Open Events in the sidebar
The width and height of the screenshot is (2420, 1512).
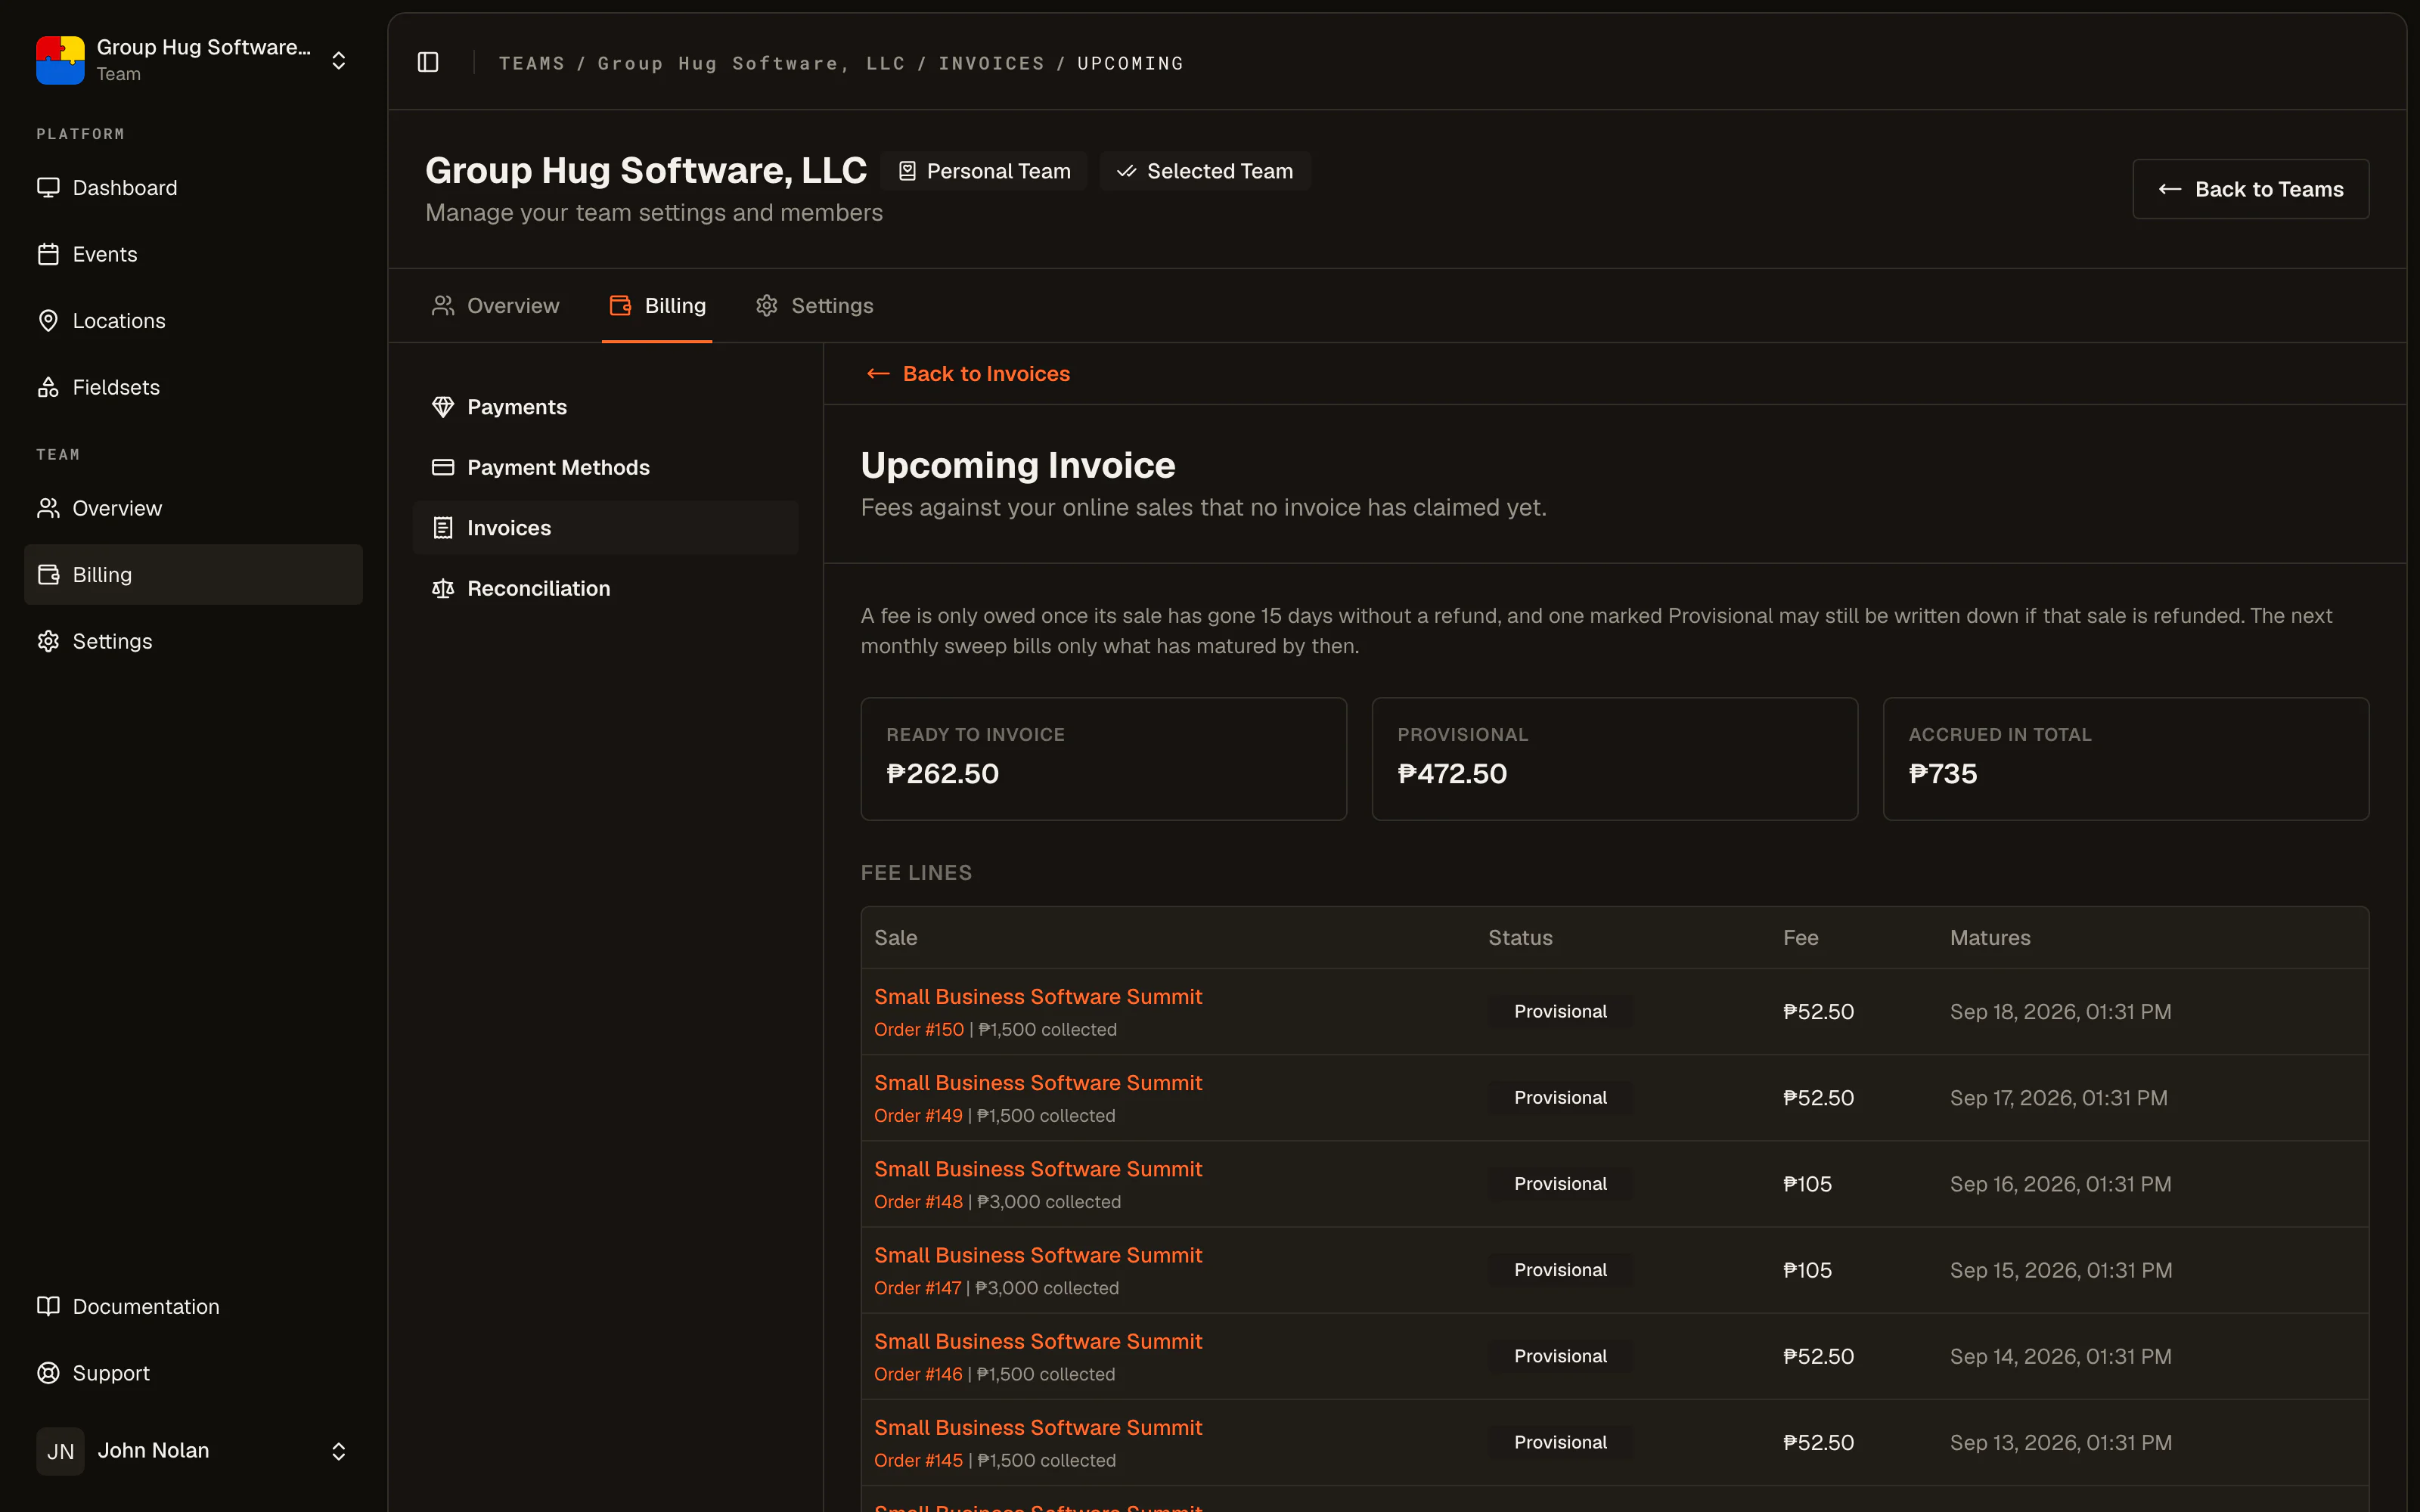[193, 254]
